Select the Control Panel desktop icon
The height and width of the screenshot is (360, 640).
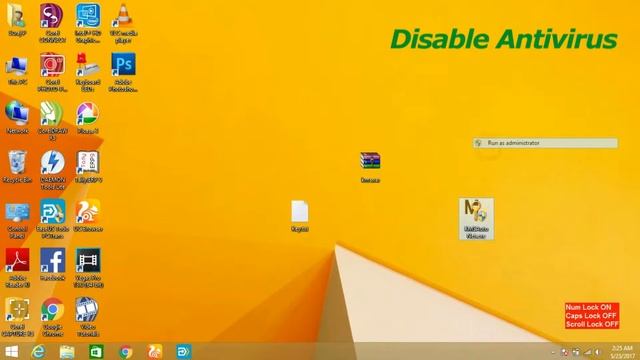click(x=17, y=220)
